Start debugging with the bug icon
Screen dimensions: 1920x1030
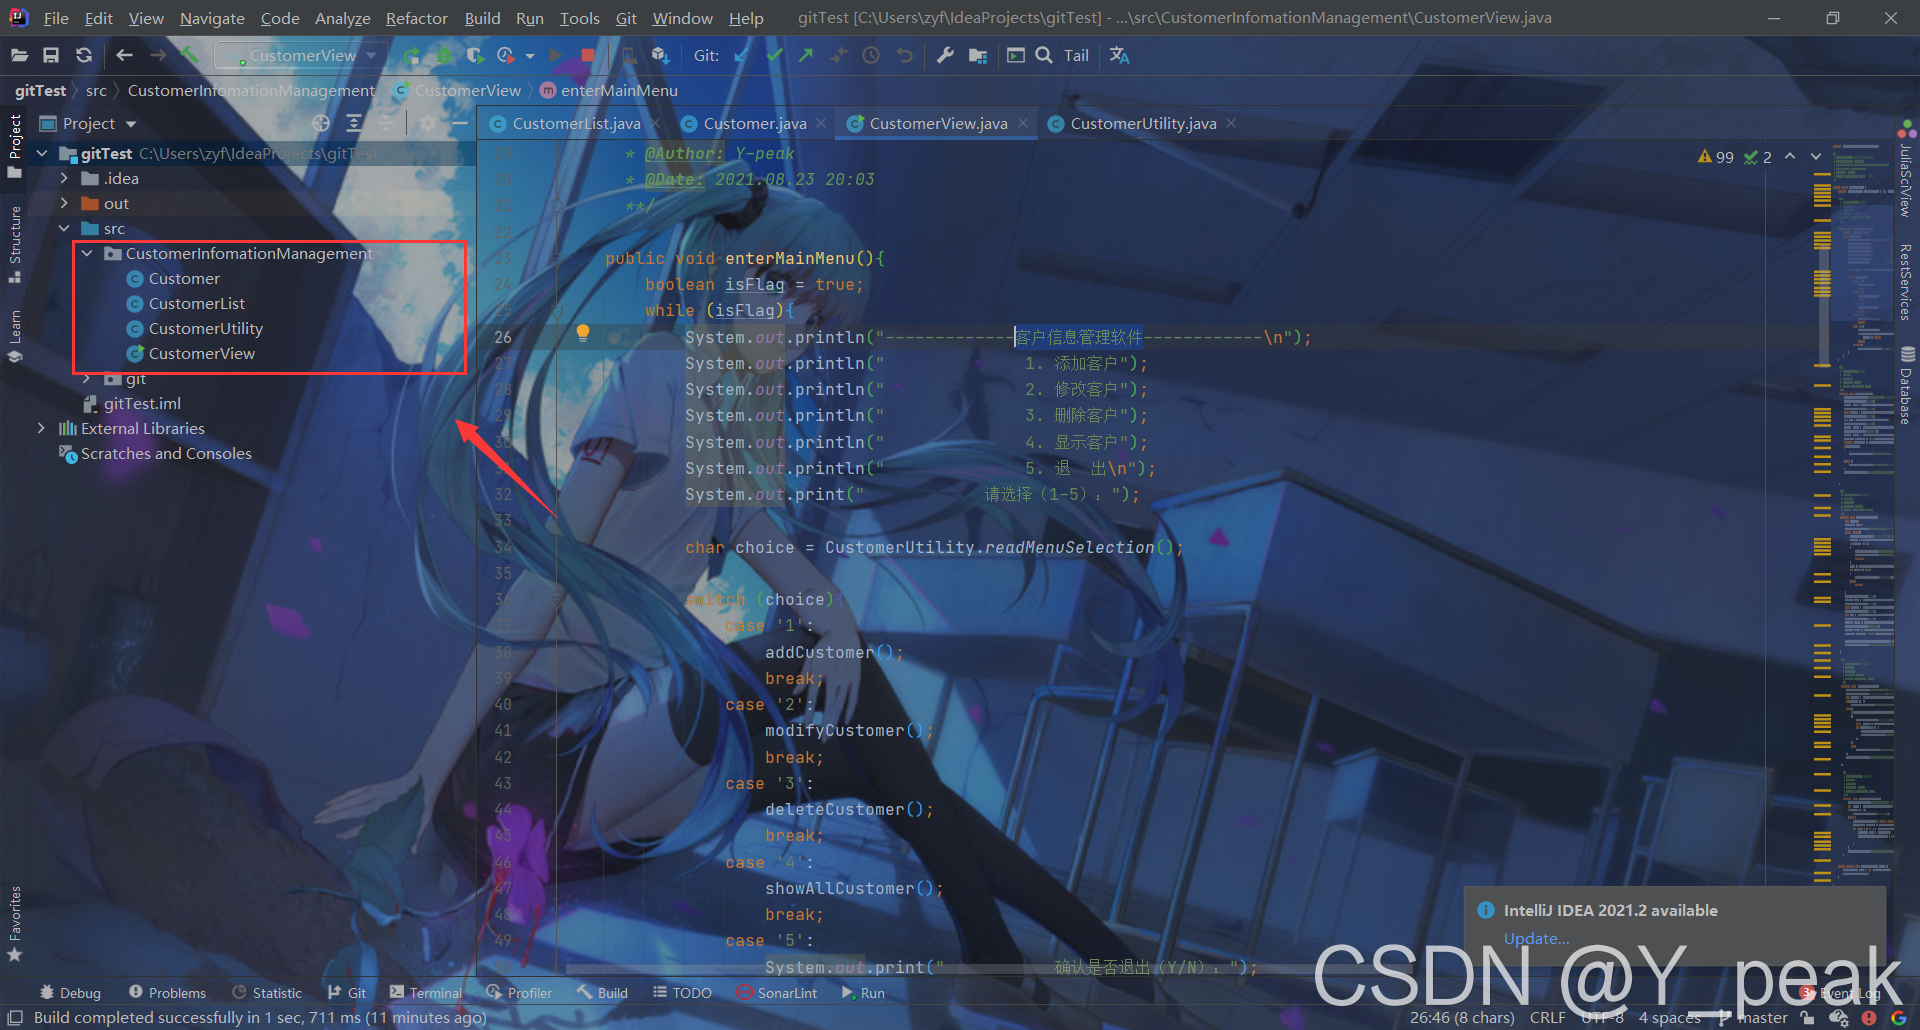coord(443,56)
